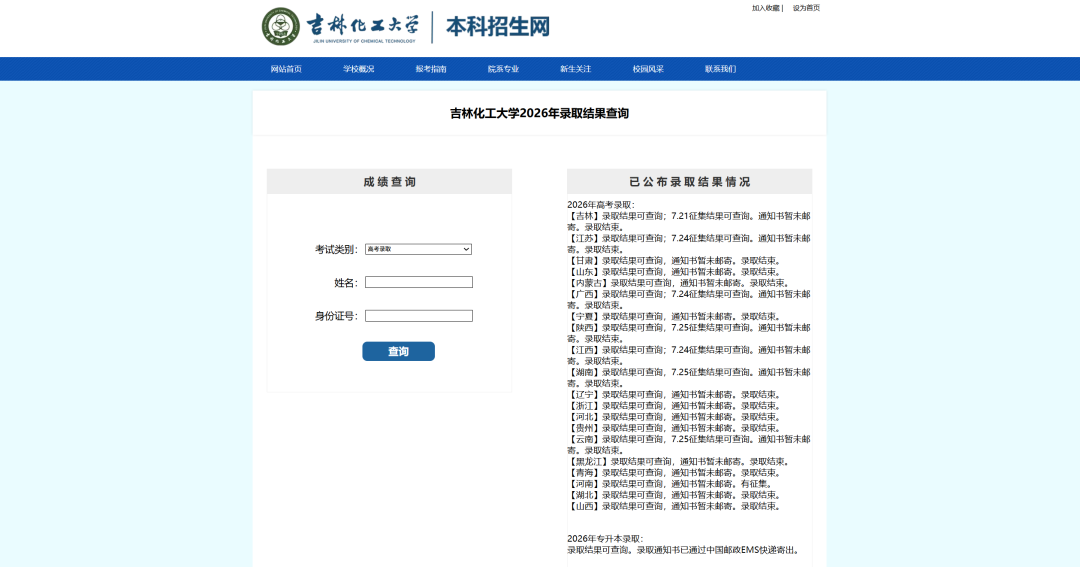1080x567 pixels.
Task: Open the 校园风采 menu item
Action: tap(647, 69)
